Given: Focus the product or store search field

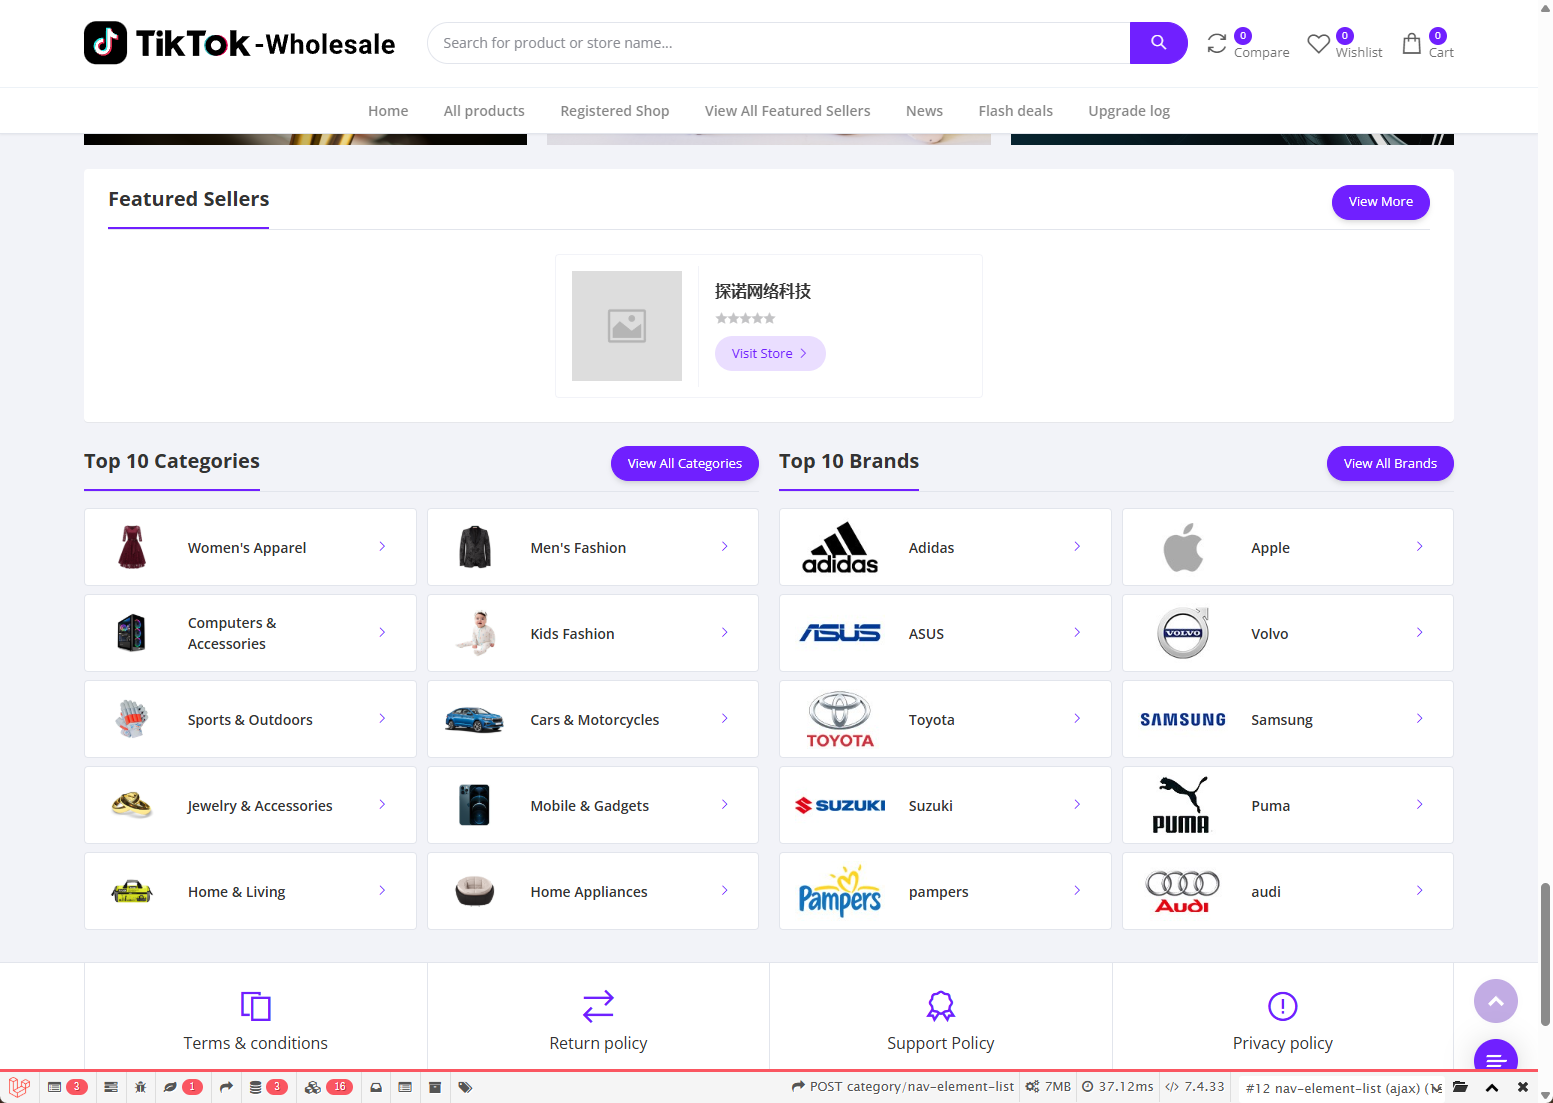Looking at the screenshot, I should click(779, 43).
